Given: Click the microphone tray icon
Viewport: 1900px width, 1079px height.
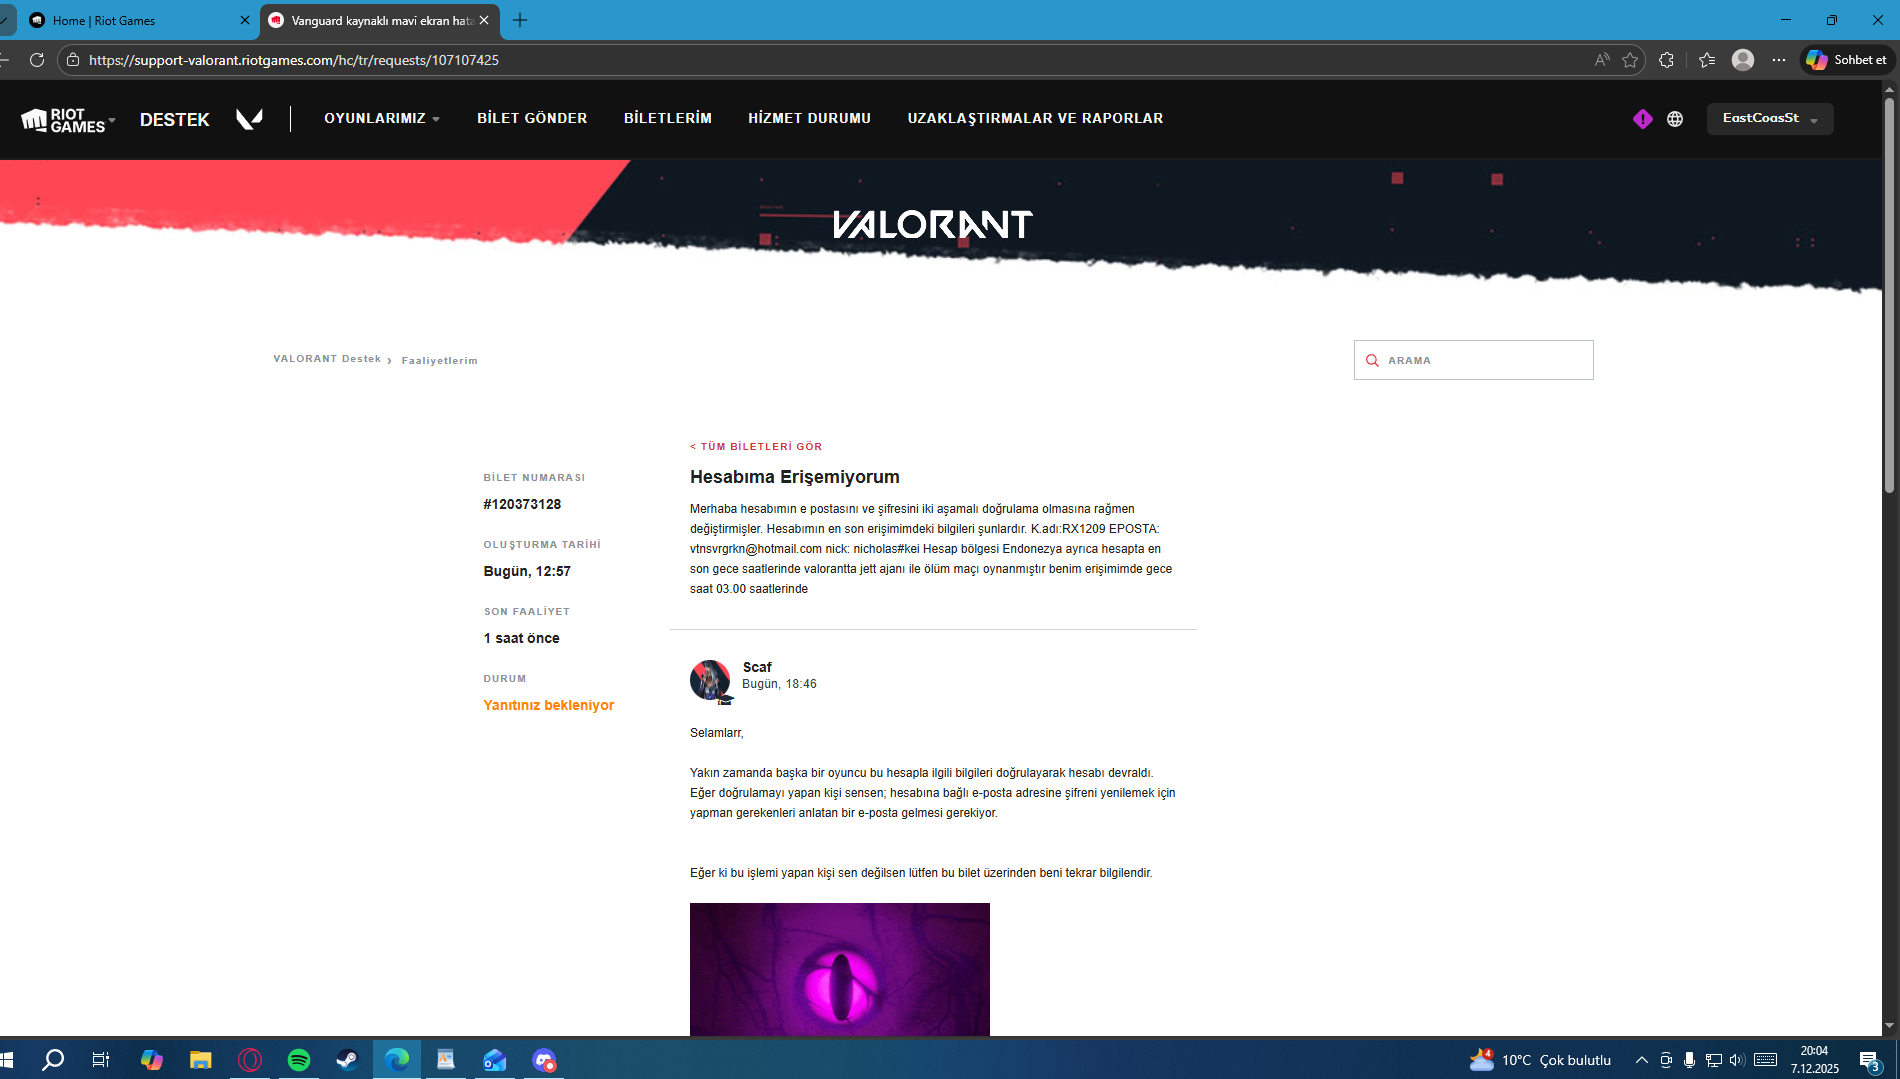Looking at the screenshot, I should (1689, 1060).
